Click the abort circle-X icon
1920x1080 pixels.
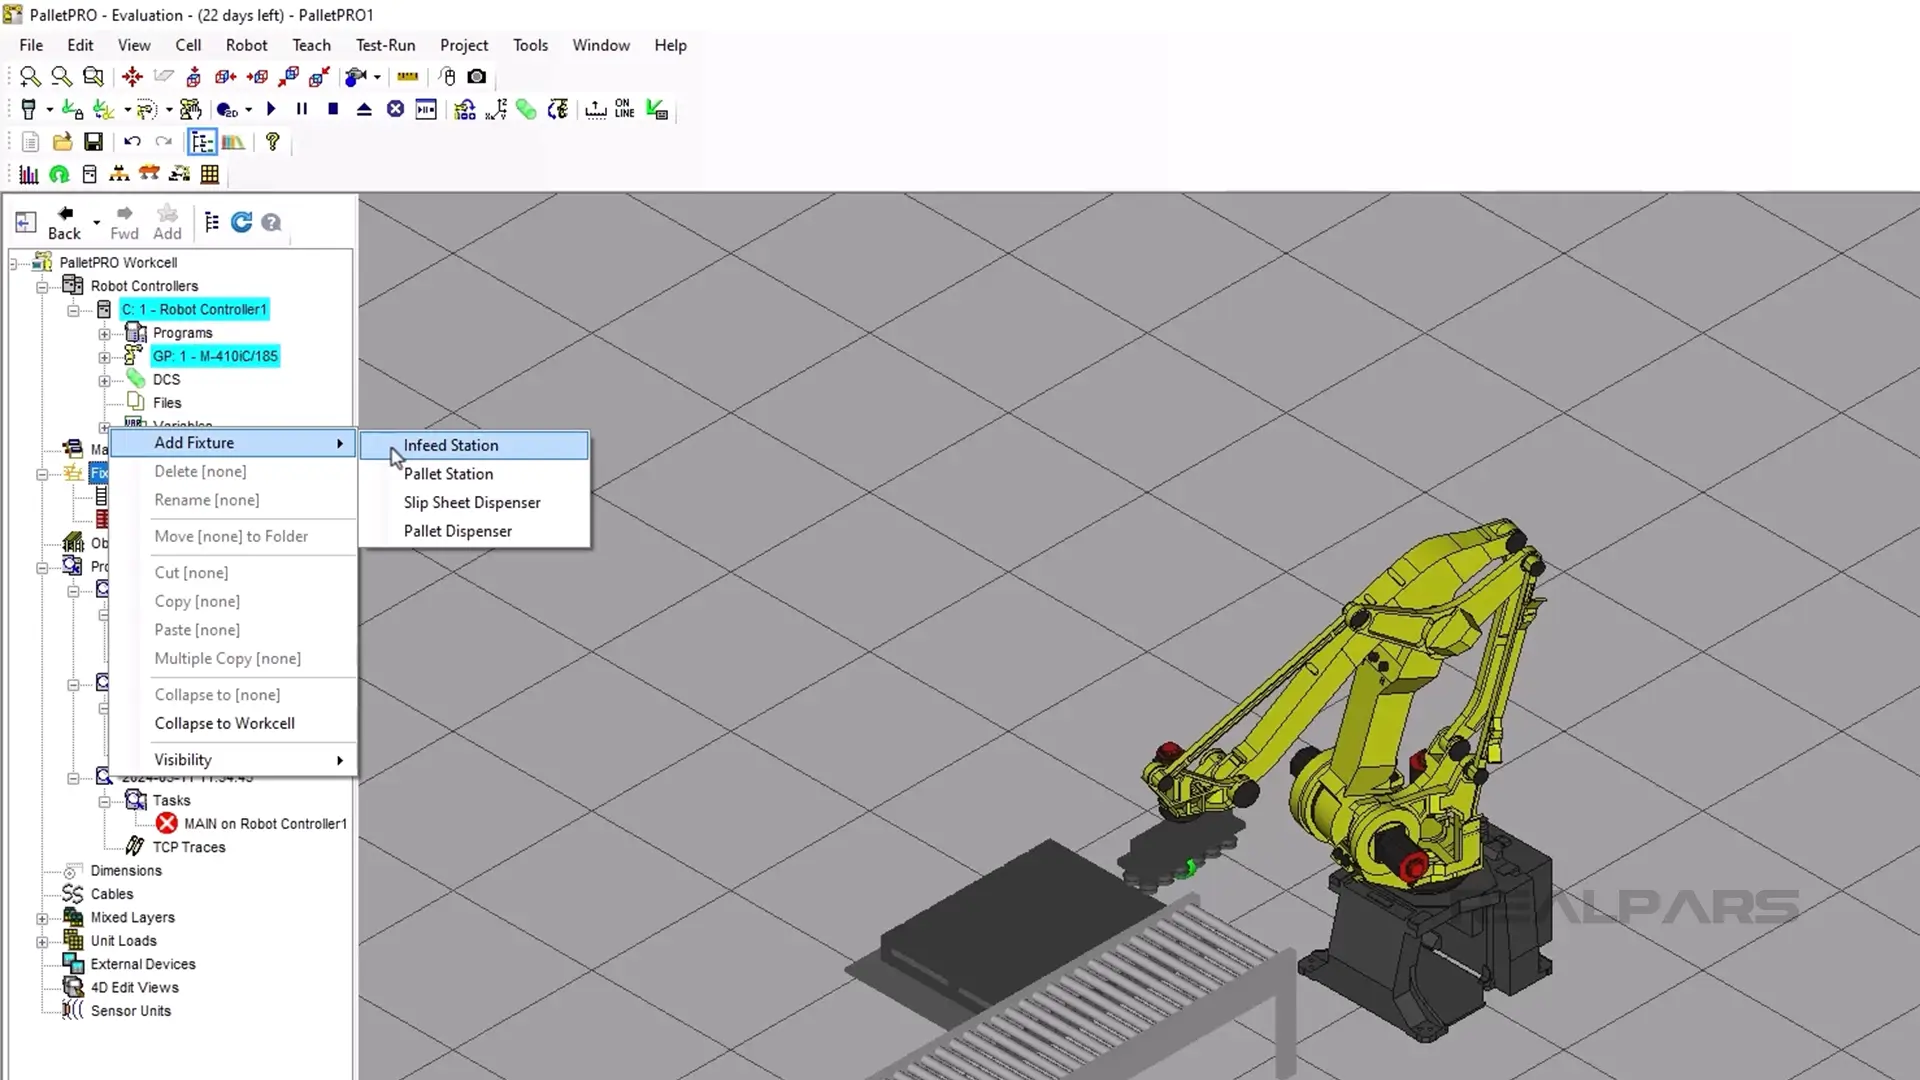tap(396, 109)
